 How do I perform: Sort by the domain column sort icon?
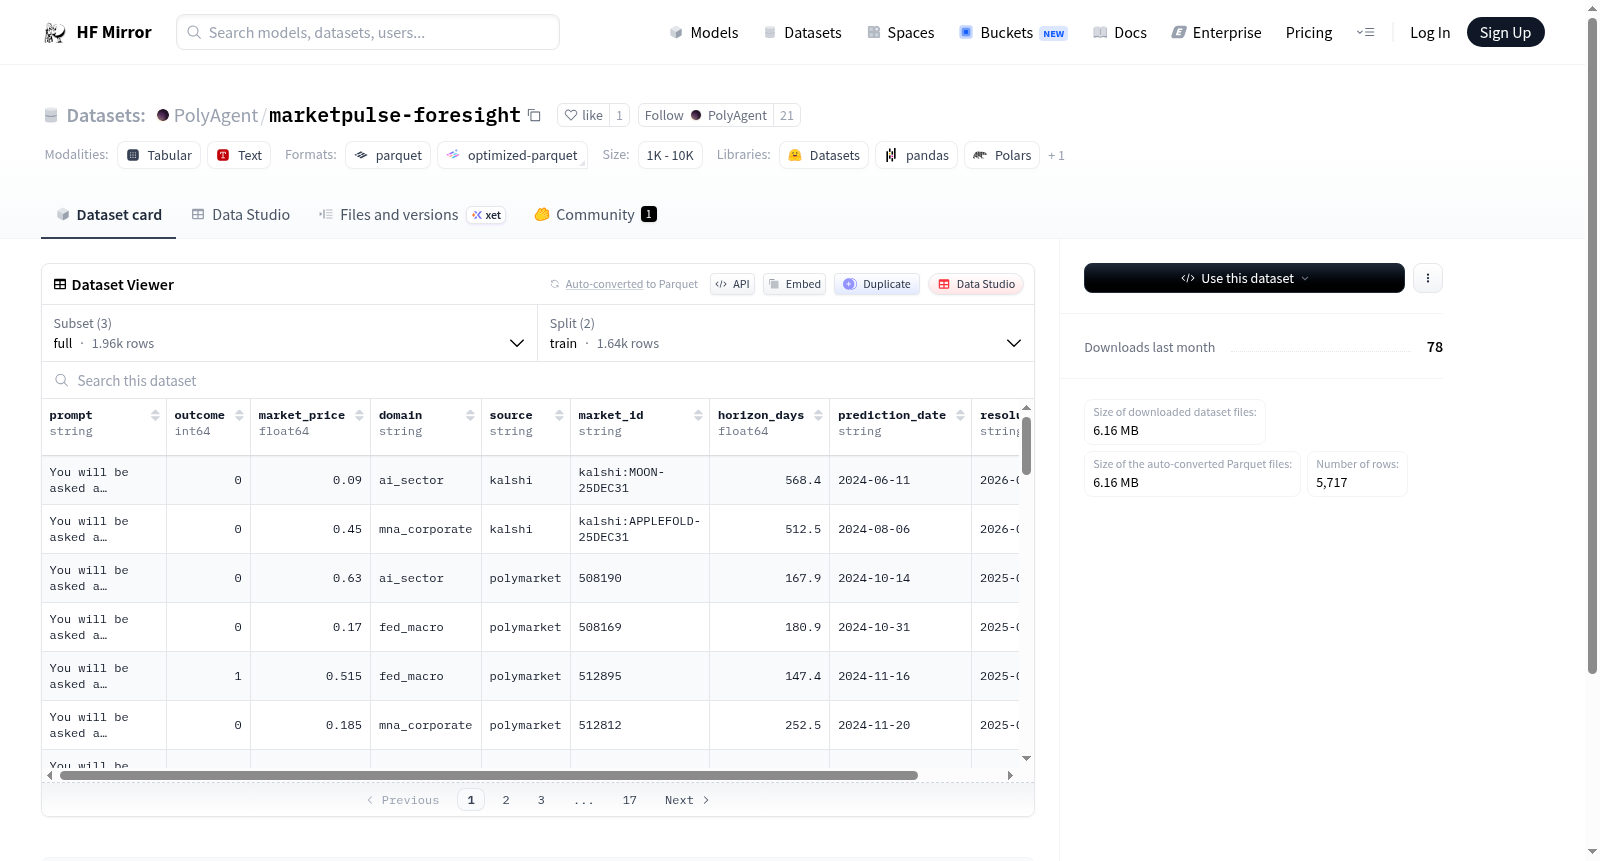[470, 415]
